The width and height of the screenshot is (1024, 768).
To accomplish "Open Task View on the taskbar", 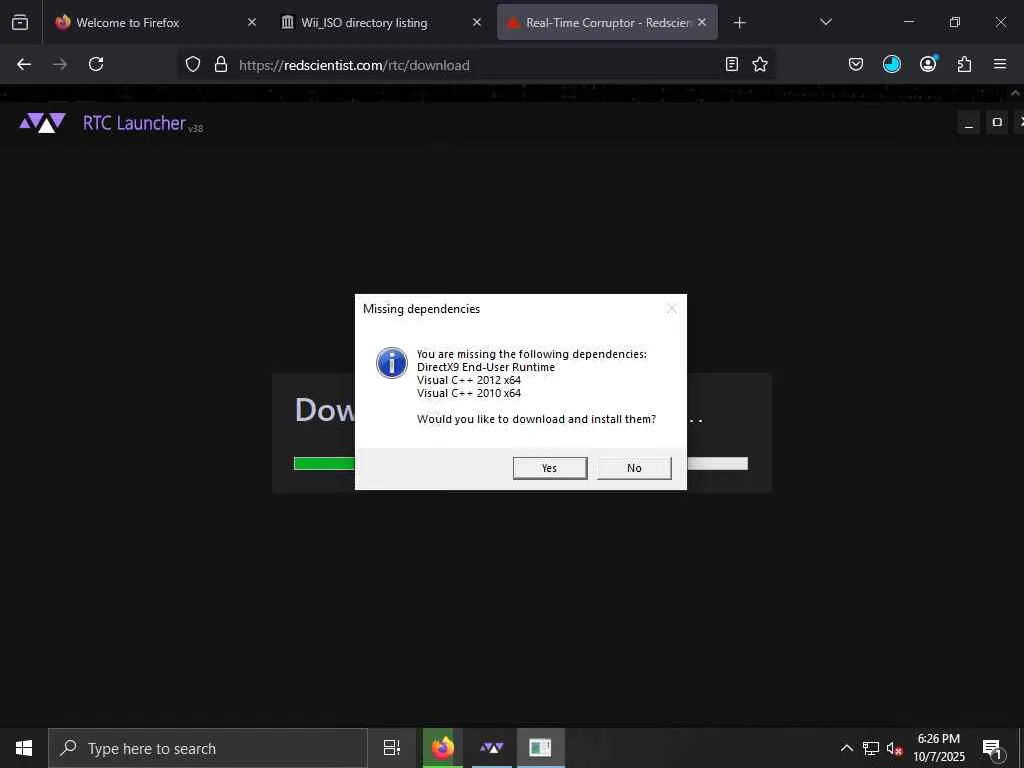I will coord(392,748).
